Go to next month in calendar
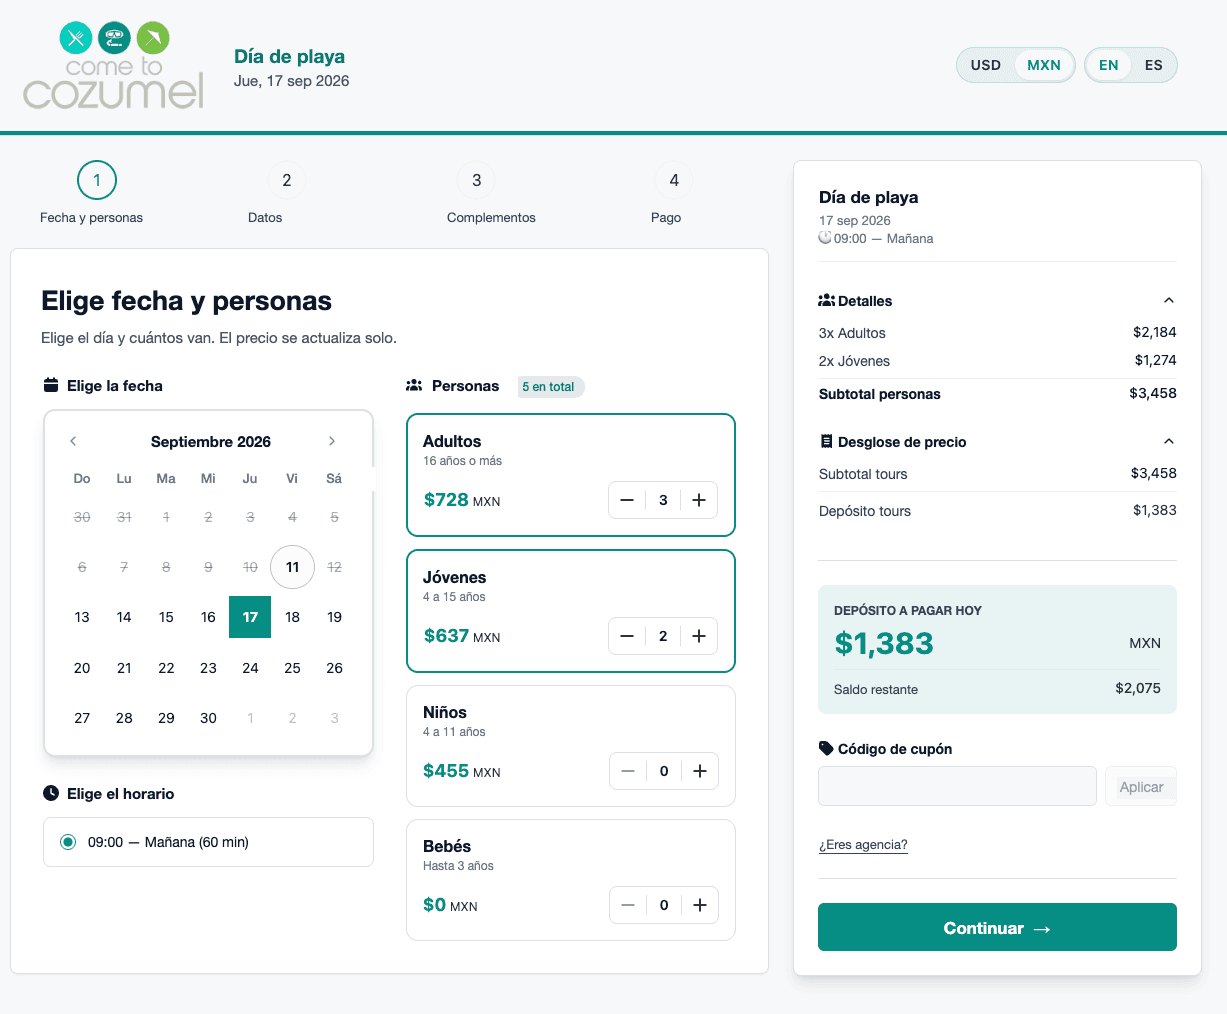The image size is (1227, 1014). 332,441
